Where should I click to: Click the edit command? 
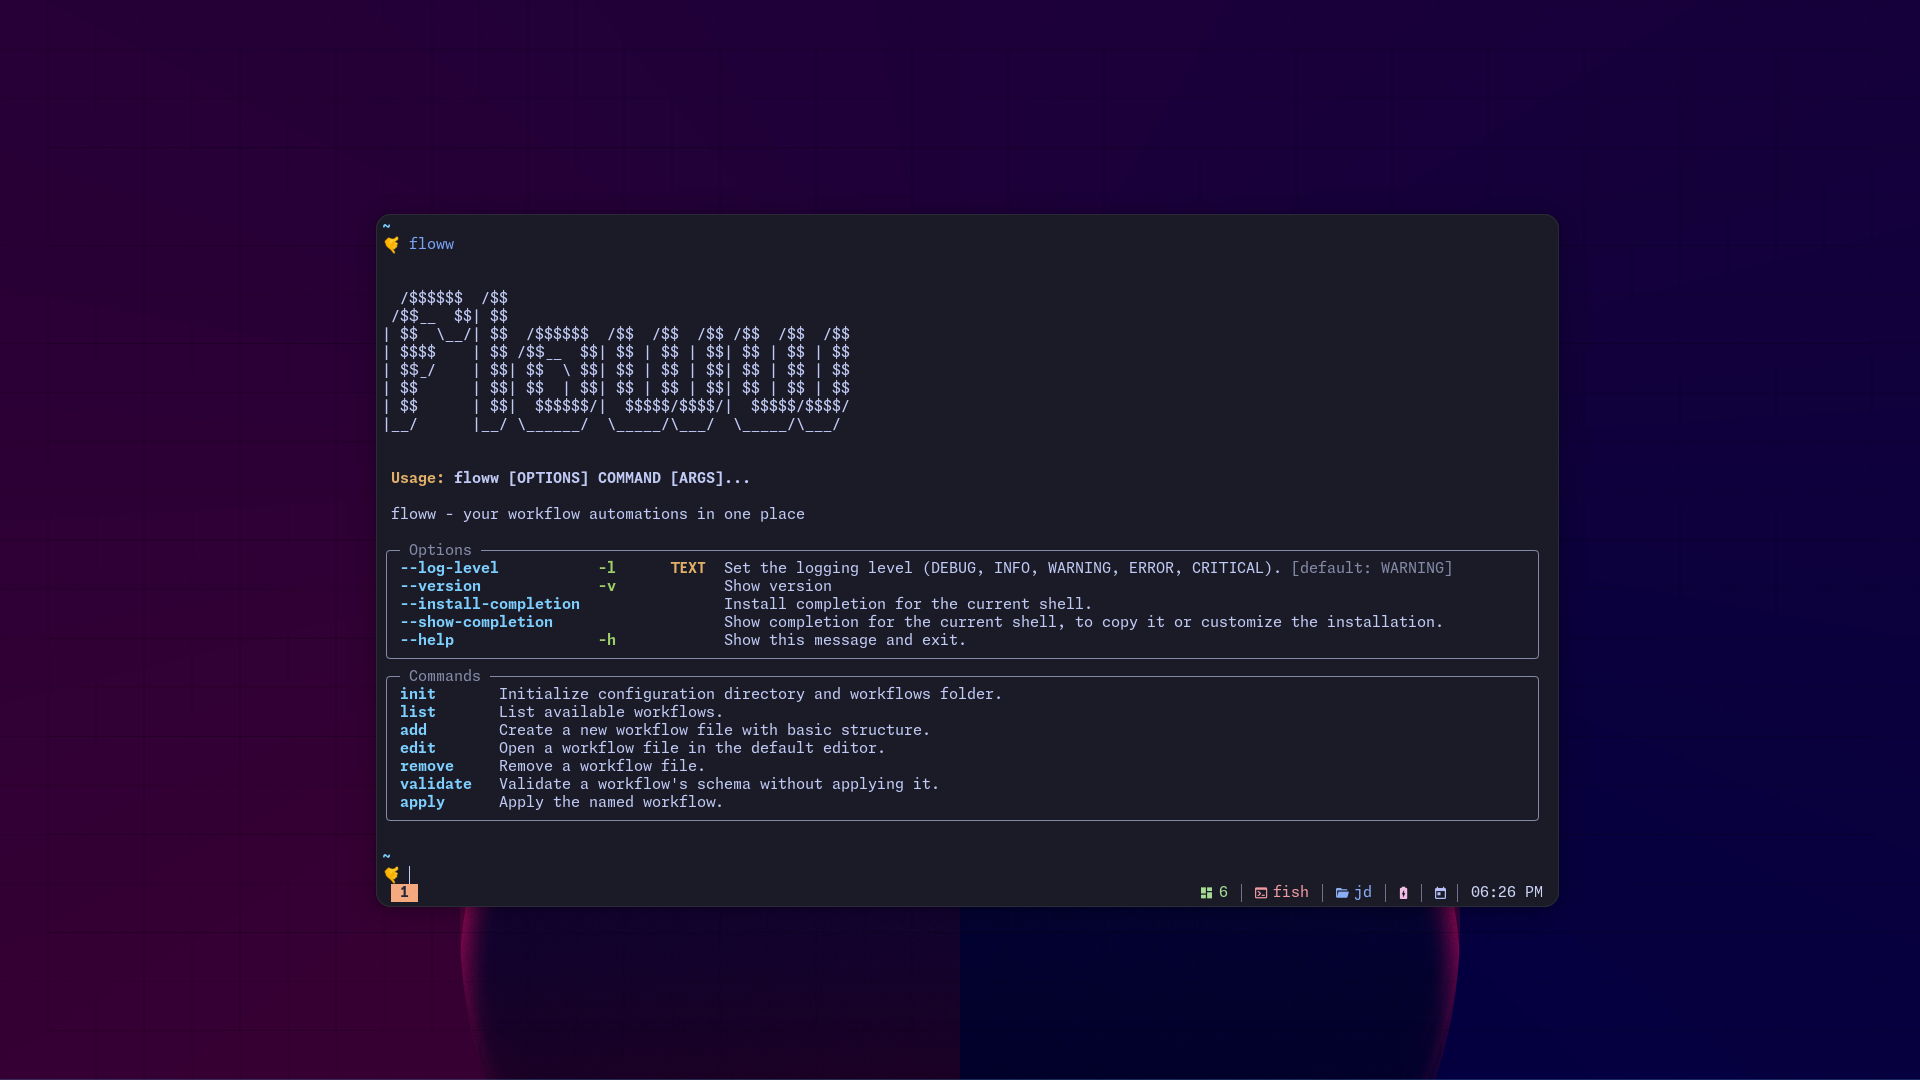click(x=418, y=748)
